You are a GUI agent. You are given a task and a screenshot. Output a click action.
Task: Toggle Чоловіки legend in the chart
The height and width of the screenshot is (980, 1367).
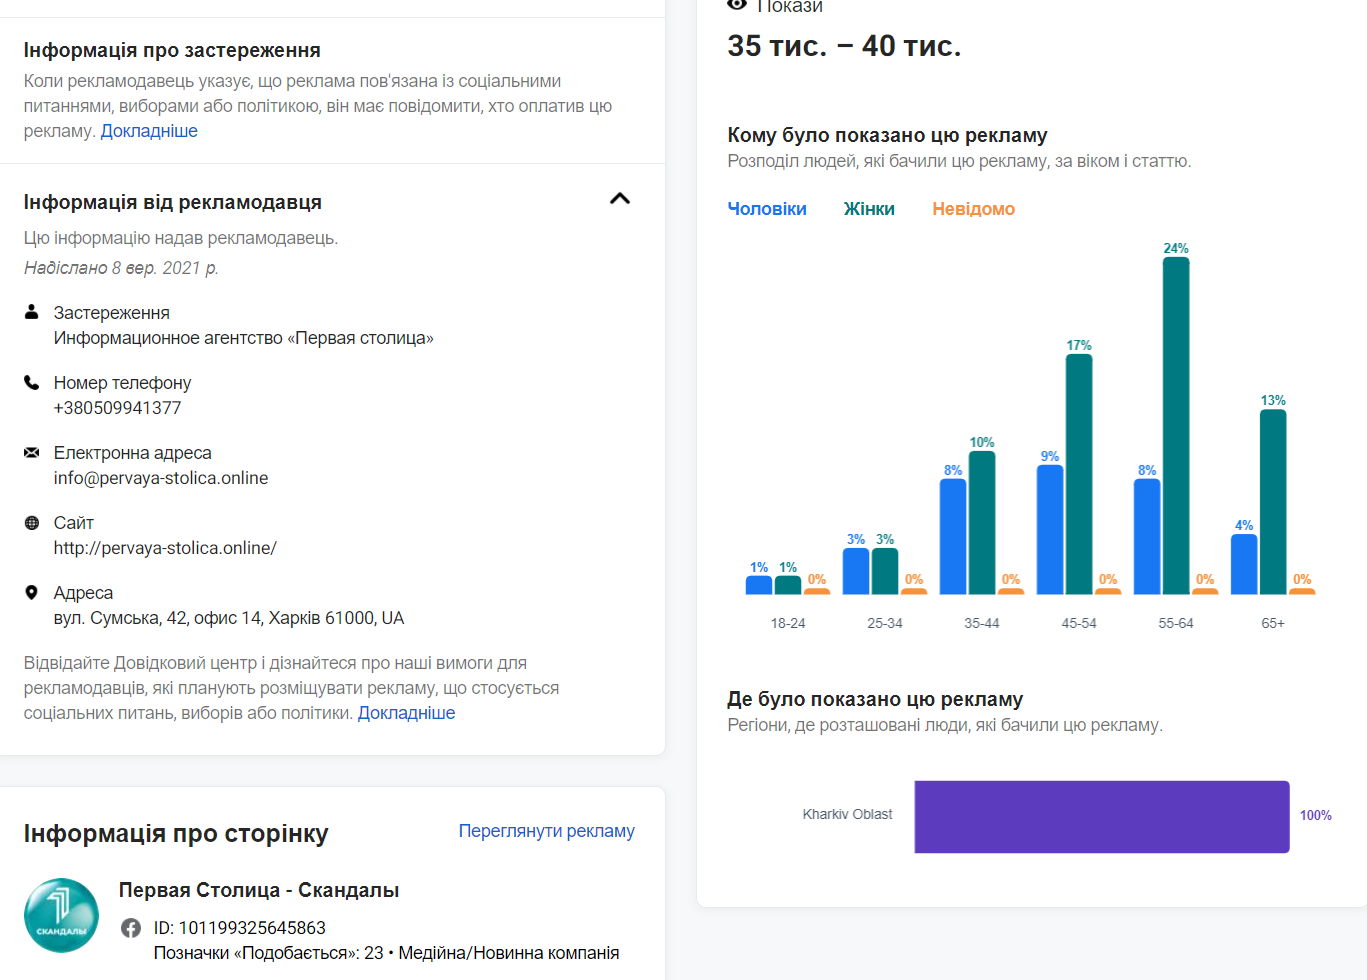(766, 209)
